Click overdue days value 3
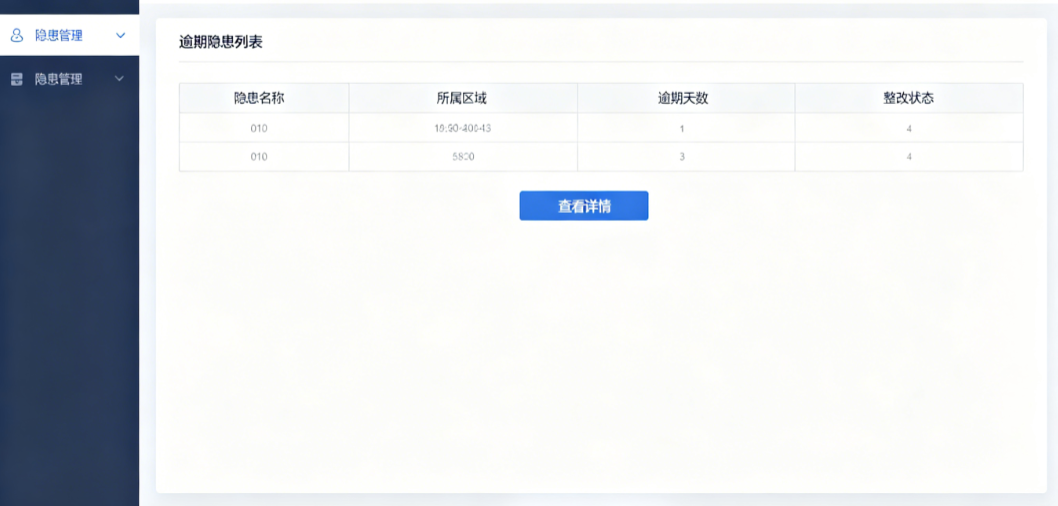 [682, 157]
